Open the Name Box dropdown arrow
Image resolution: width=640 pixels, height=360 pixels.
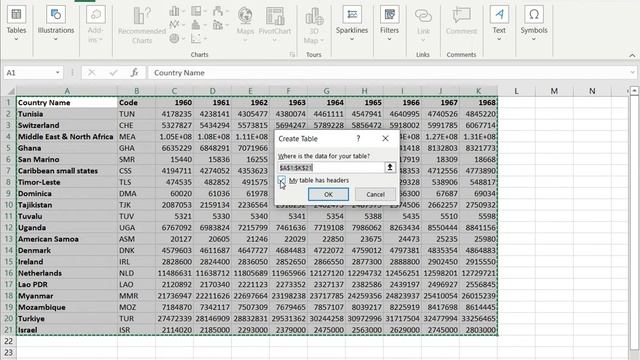[x=58, y=73]
